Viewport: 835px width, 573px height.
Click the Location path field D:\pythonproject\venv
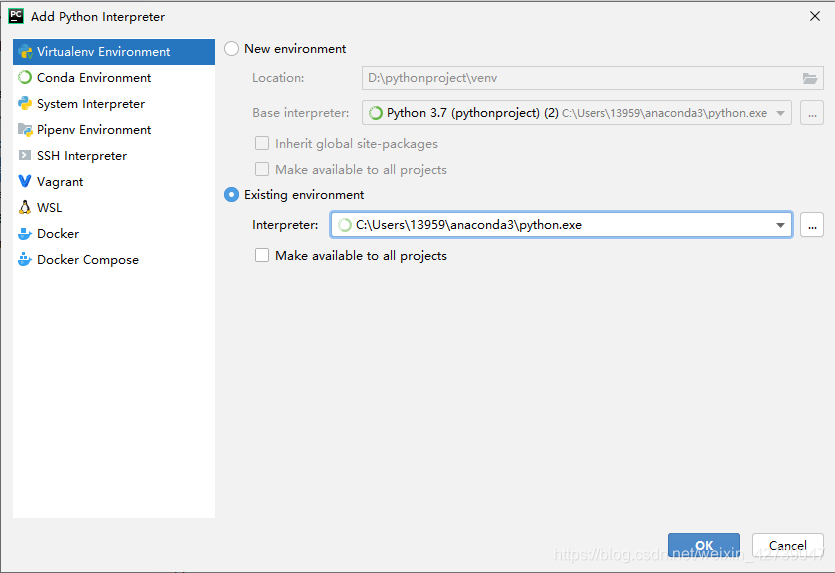593,78
